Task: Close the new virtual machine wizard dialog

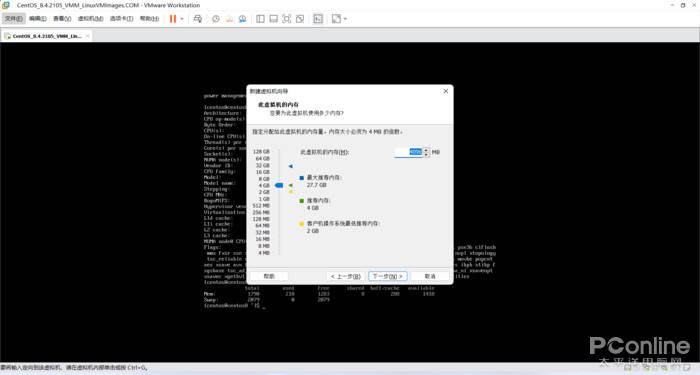Action: pos(446,91)
